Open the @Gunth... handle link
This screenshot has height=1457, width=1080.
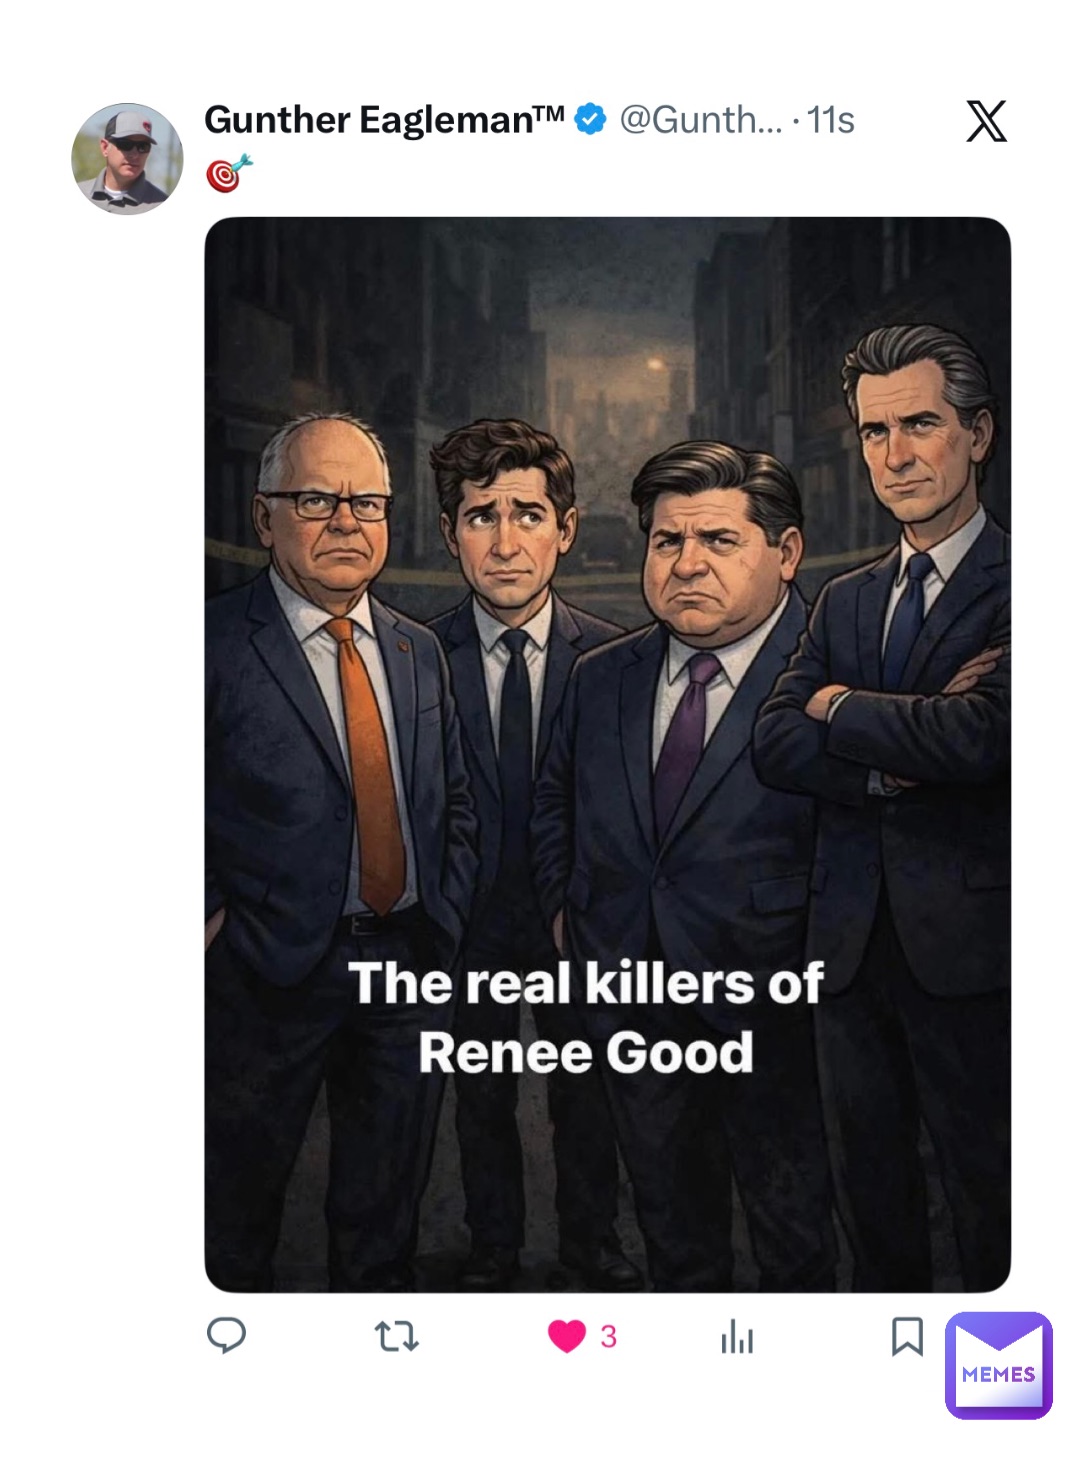click(700, 120)
